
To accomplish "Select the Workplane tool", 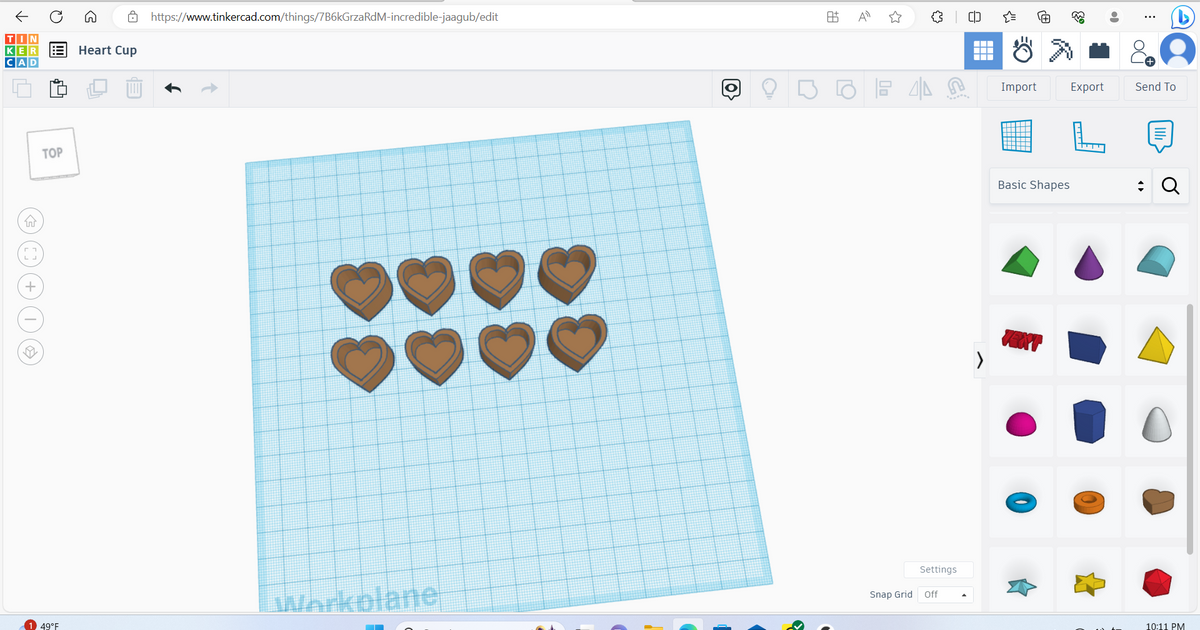I will tap(1017, 136).
